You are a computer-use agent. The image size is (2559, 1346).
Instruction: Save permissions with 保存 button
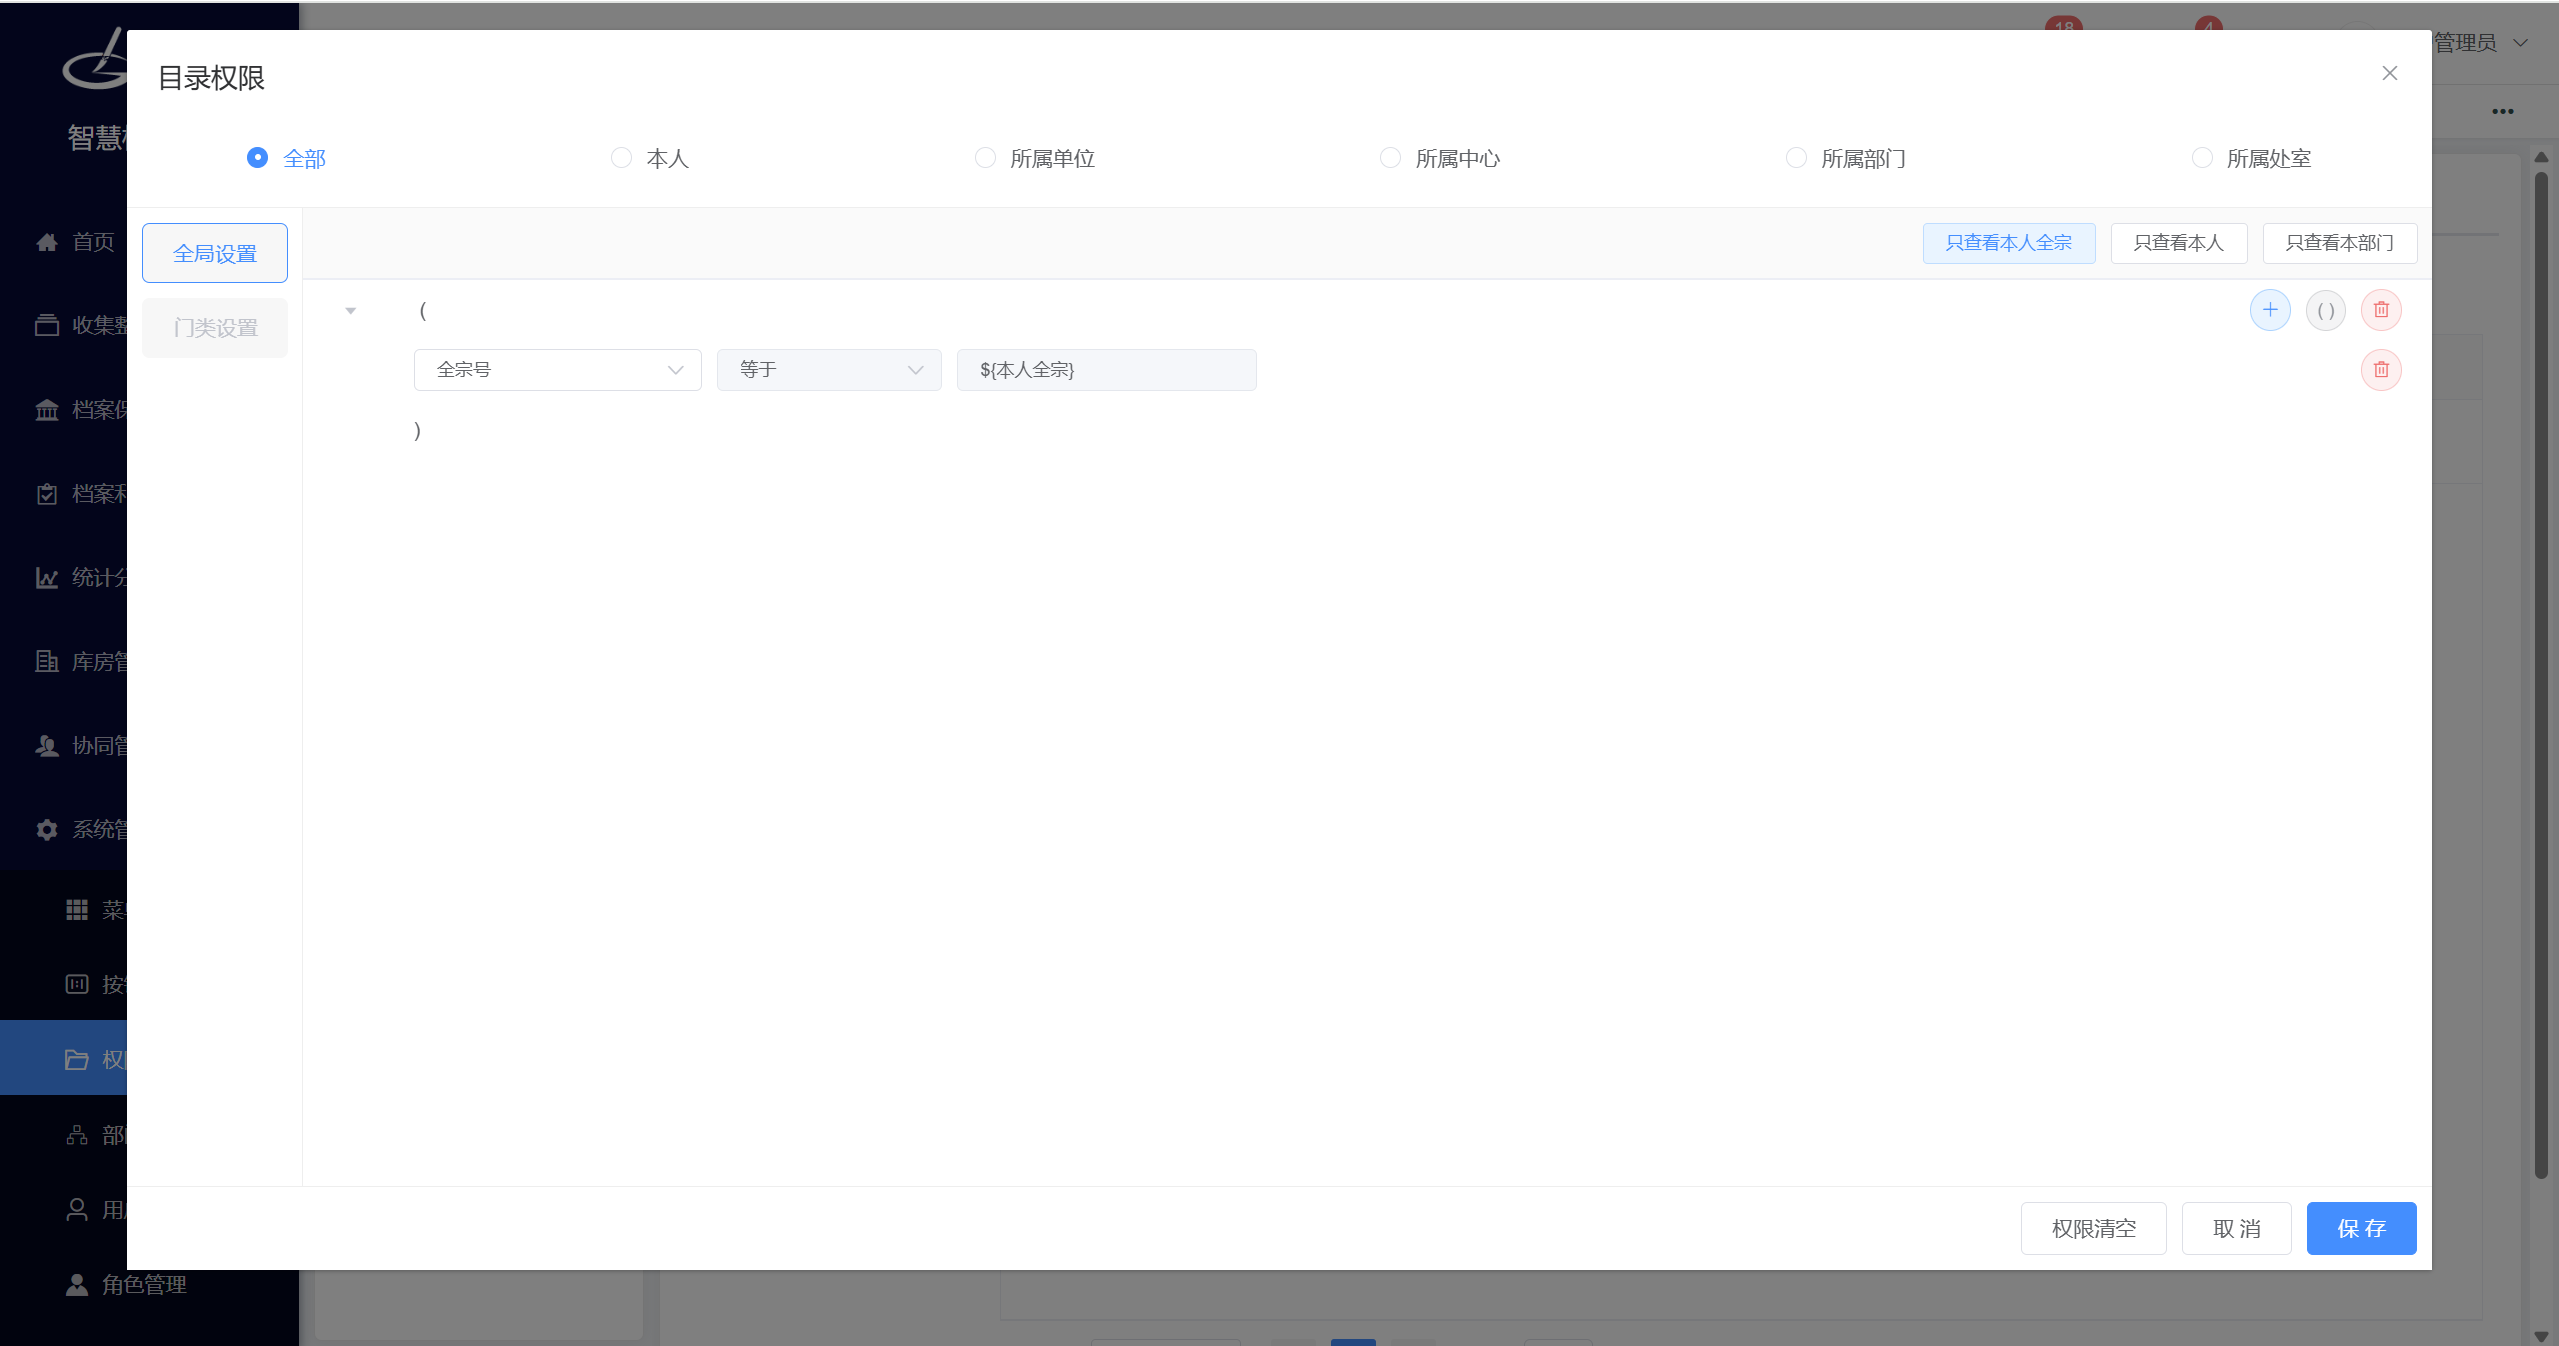2362,1228
